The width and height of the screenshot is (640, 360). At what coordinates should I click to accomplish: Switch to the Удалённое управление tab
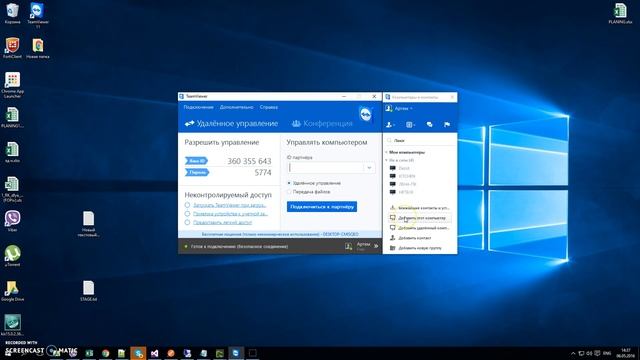pyautogui.click(x=231, y=123)
